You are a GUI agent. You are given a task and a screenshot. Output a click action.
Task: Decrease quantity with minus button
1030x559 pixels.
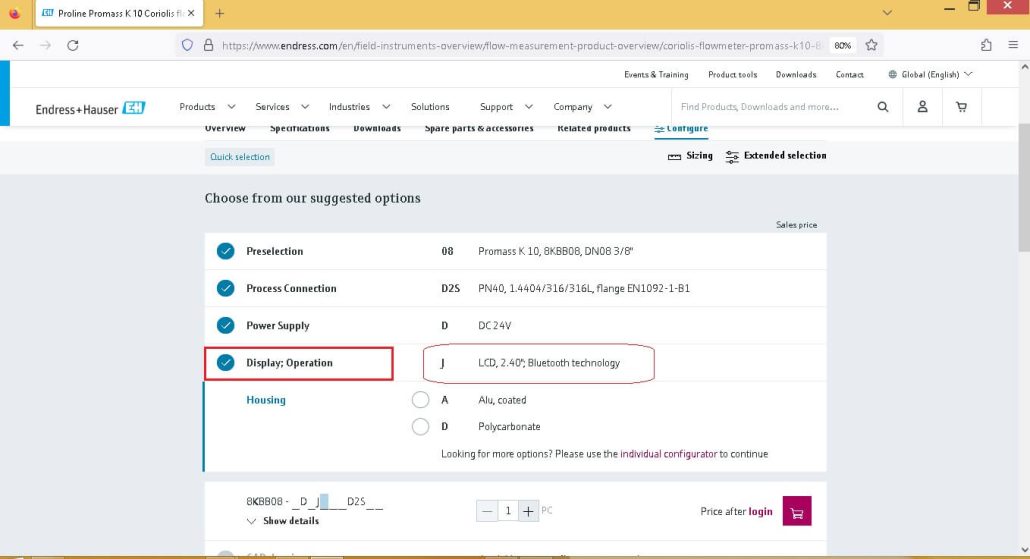pos(487,510)
